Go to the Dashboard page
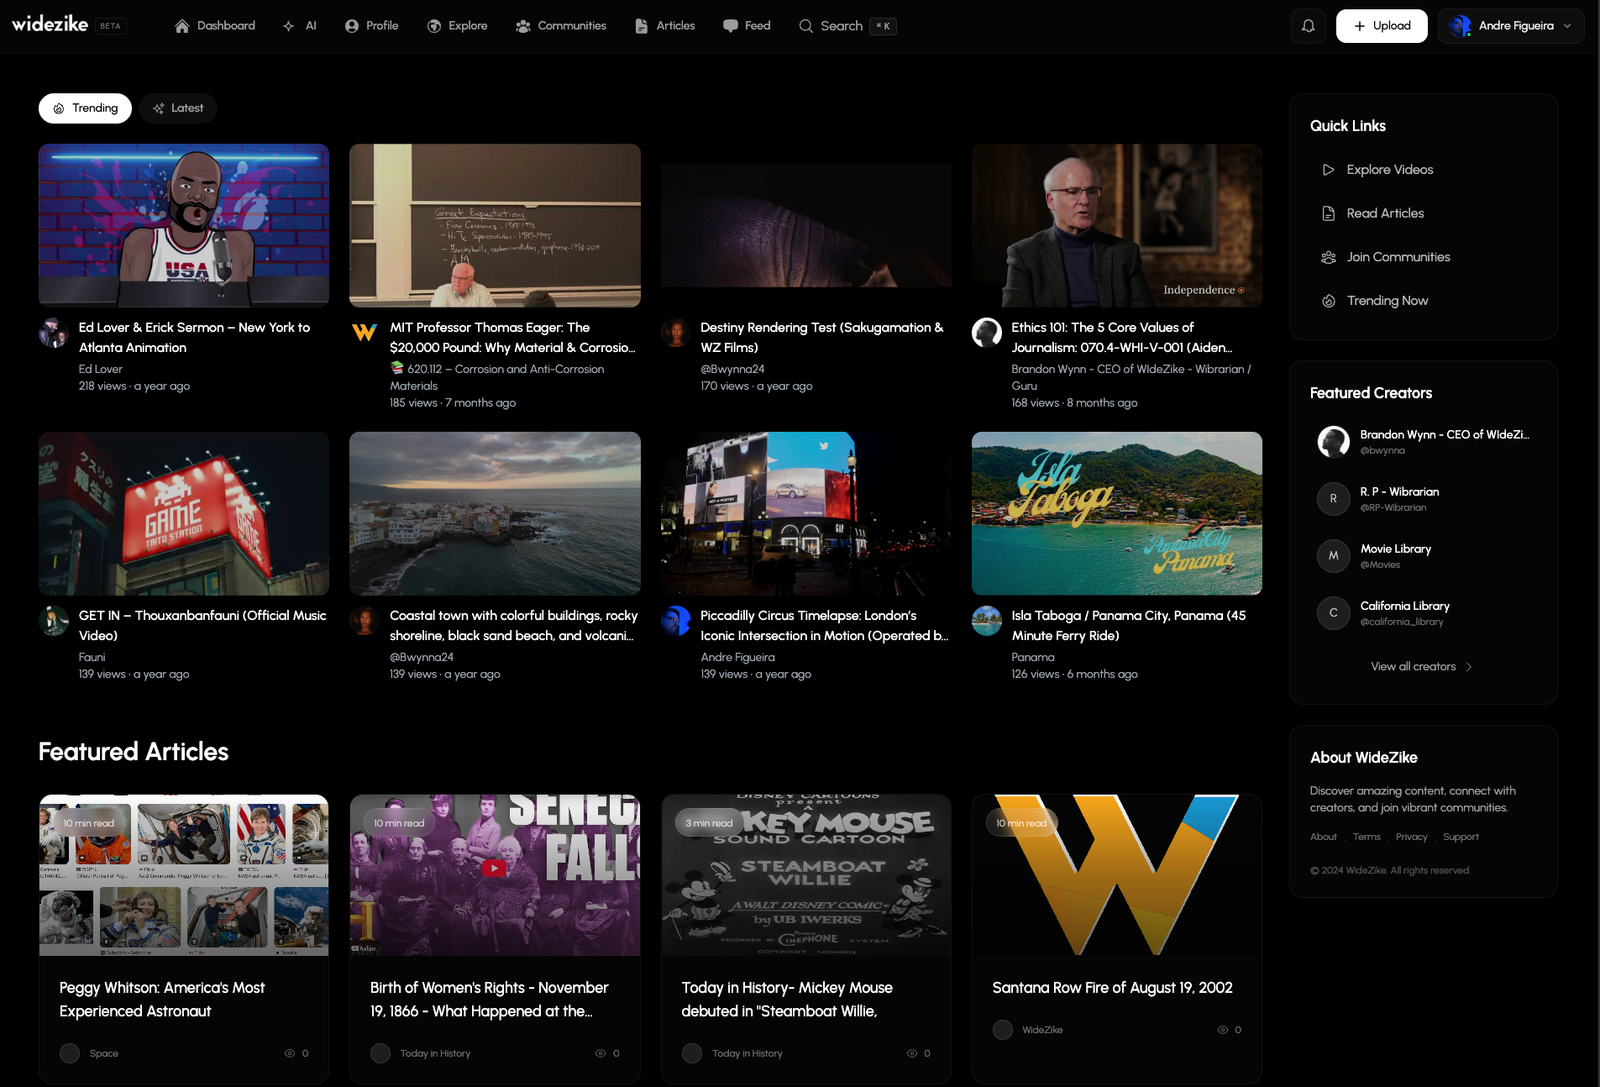 215,26
